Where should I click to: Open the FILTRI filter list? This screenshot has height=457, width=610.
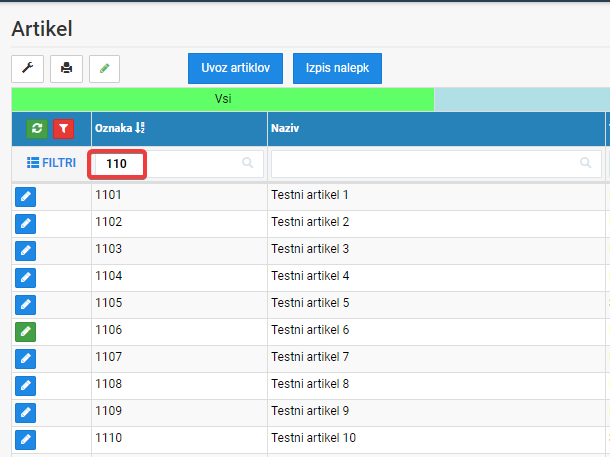click(x=51, y=163)
